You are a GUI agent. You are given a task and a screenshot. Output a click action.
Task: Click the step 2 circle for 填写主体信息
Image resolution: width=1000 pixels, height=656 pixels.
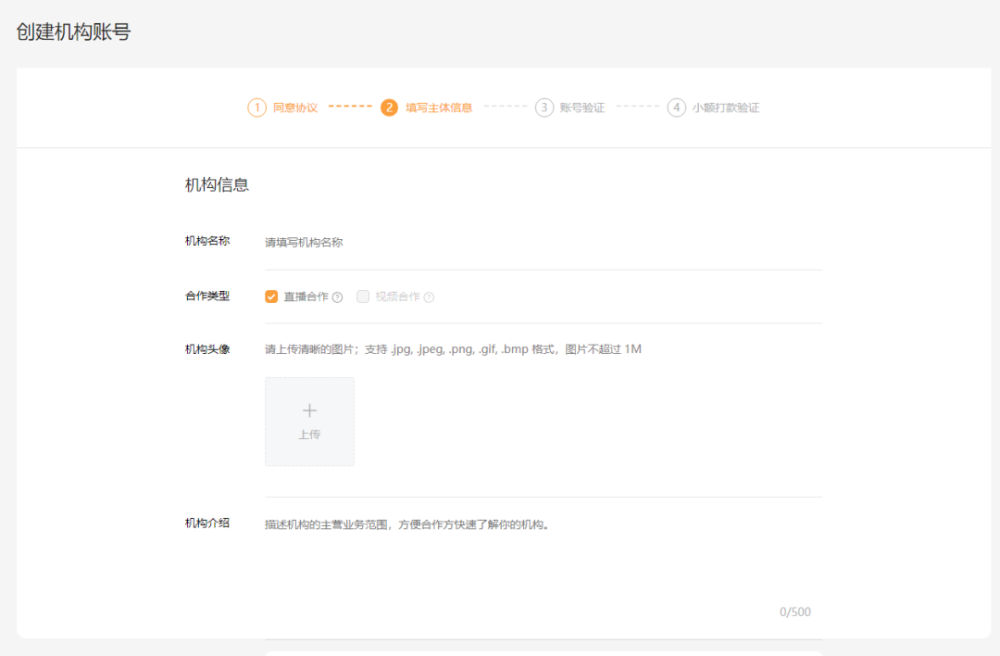pyautogui.click(x=387, y=107)
